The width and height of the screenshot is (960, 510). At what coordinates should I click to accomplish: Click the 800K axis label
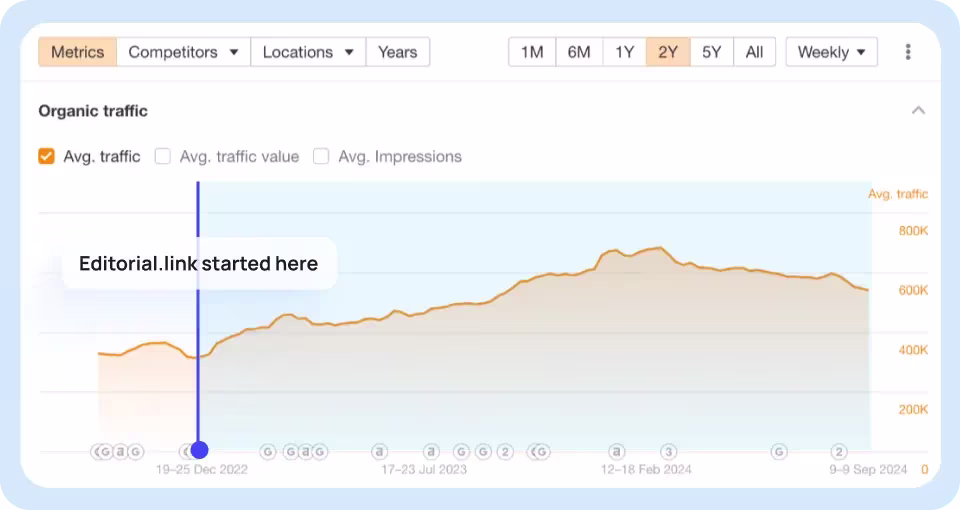click(x=913, y=231)
